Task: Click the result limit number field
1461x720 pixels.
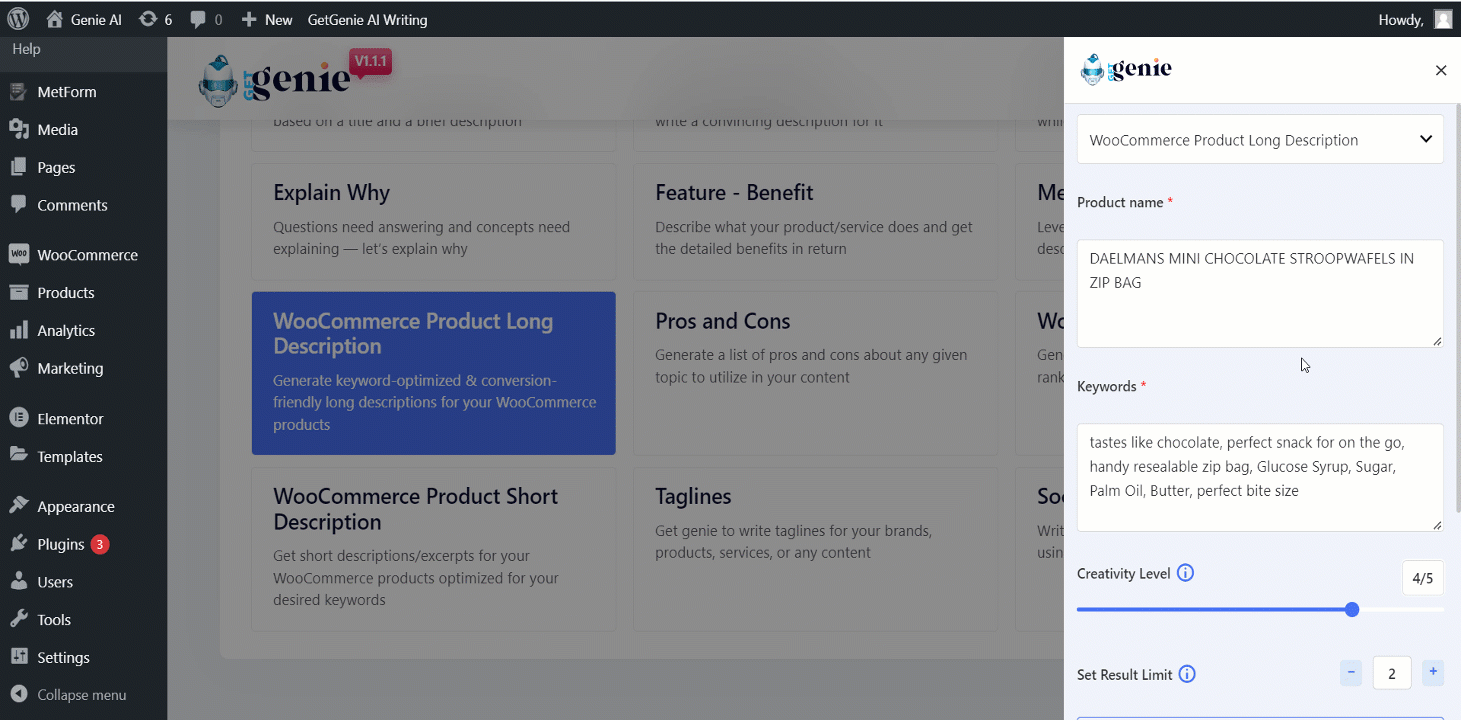Action: 1392,673
